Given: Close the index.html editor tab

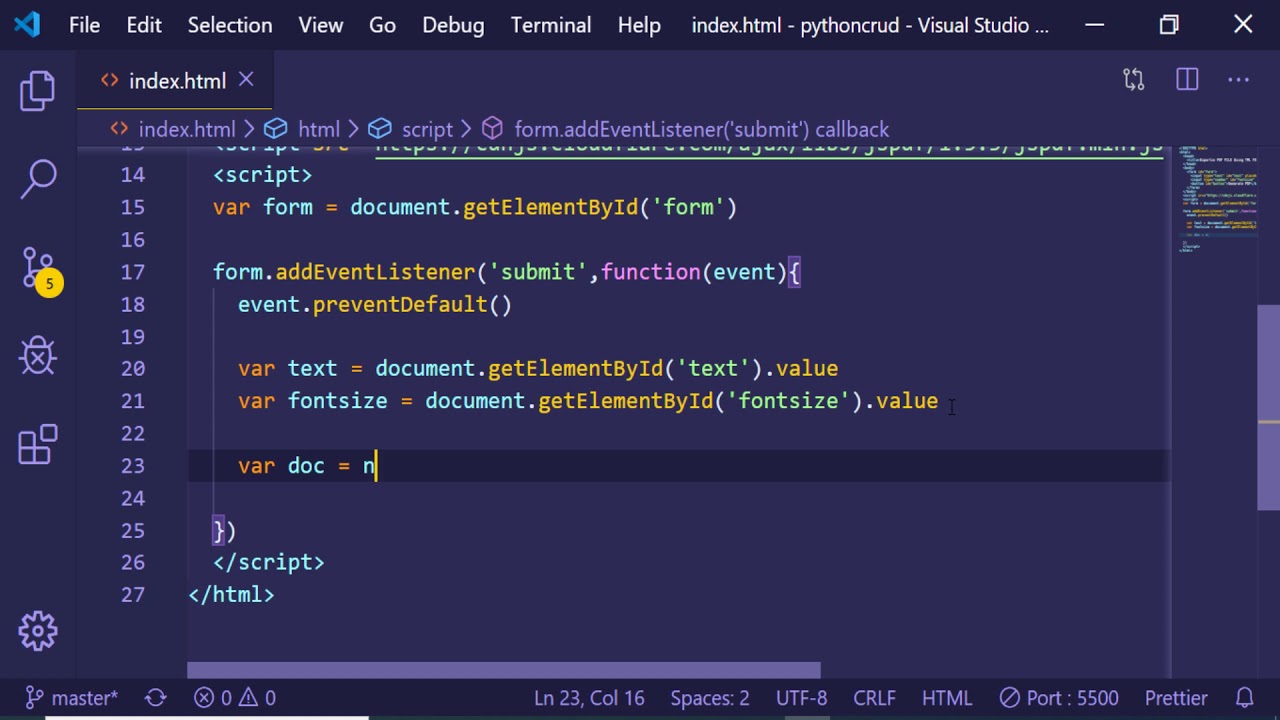Looking at the screenshot, I should point(246,80).
